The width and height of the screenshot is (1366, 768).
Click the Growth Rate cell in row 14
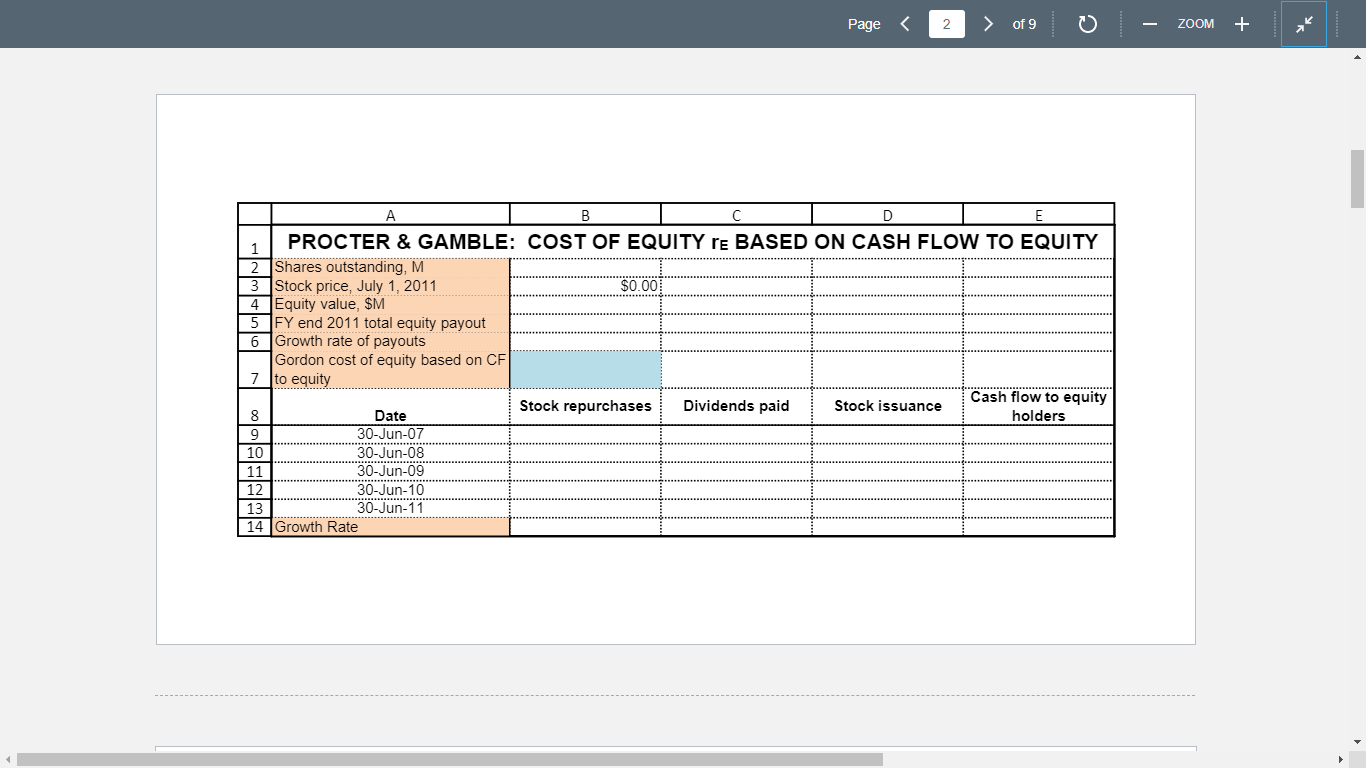coord(390,526)
